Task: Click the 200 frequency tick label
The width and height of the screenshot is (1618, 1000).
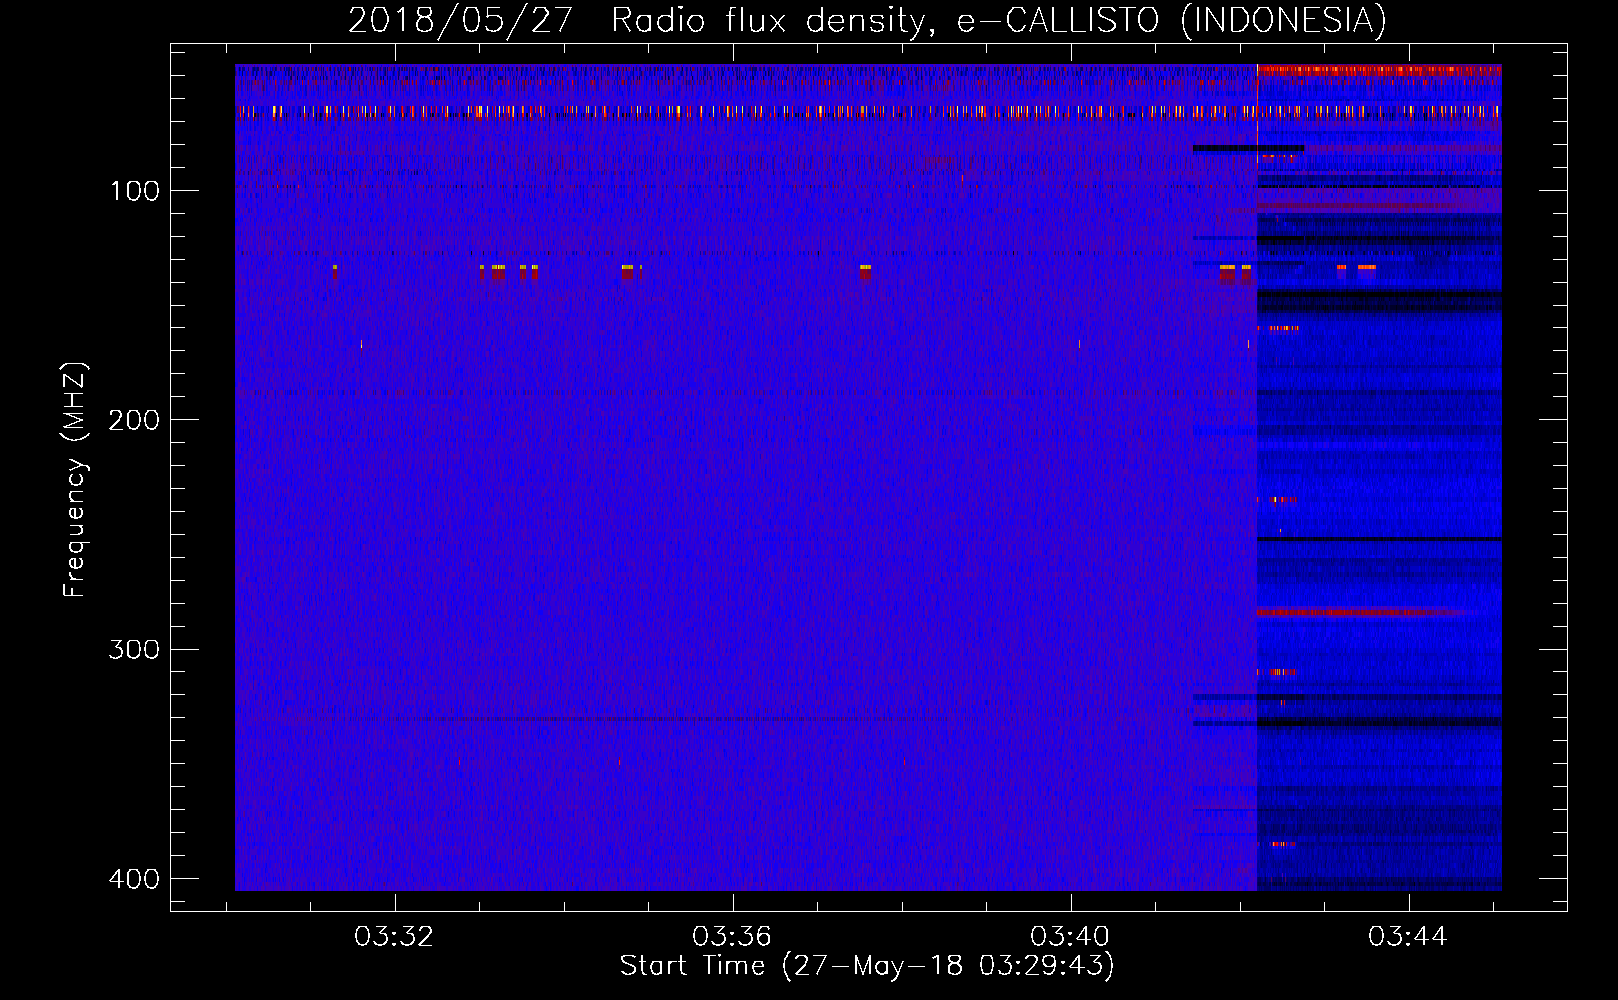Action: click(x=134, y=420)
